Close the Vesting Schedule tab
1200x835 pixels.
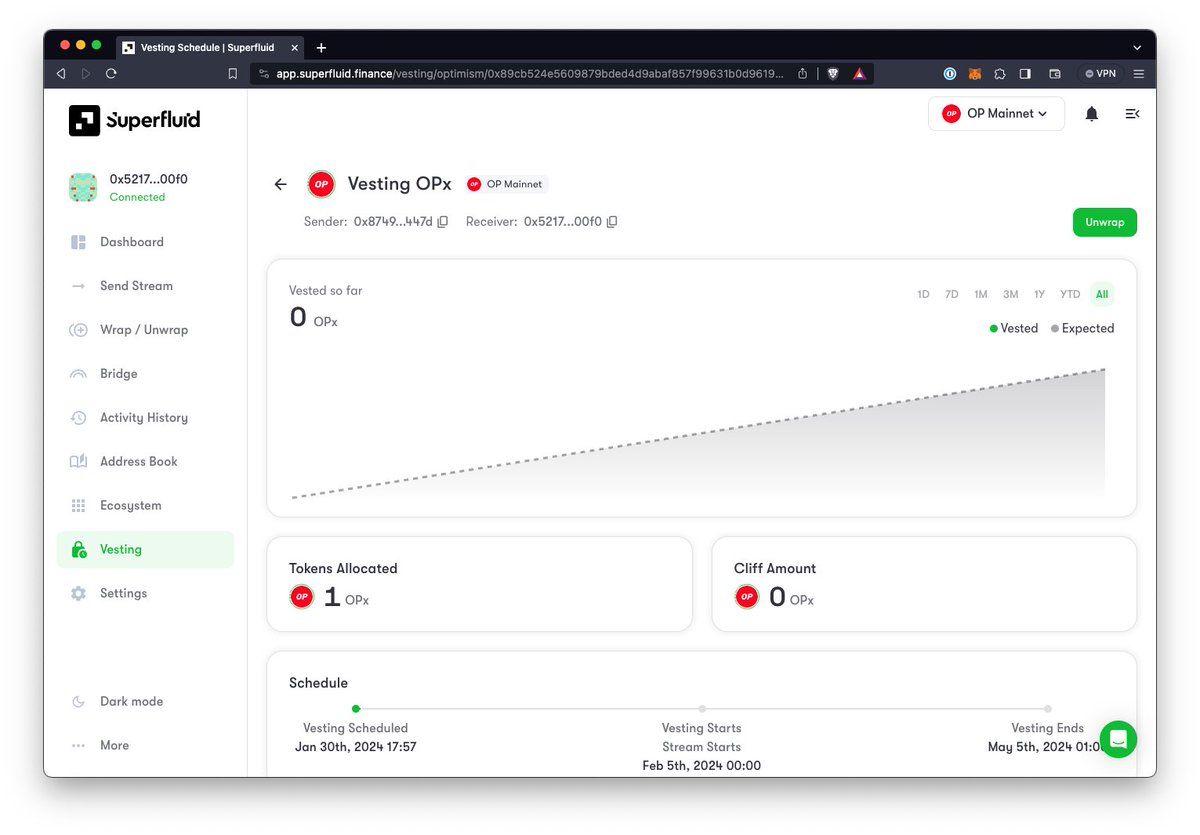coord(295,47)
